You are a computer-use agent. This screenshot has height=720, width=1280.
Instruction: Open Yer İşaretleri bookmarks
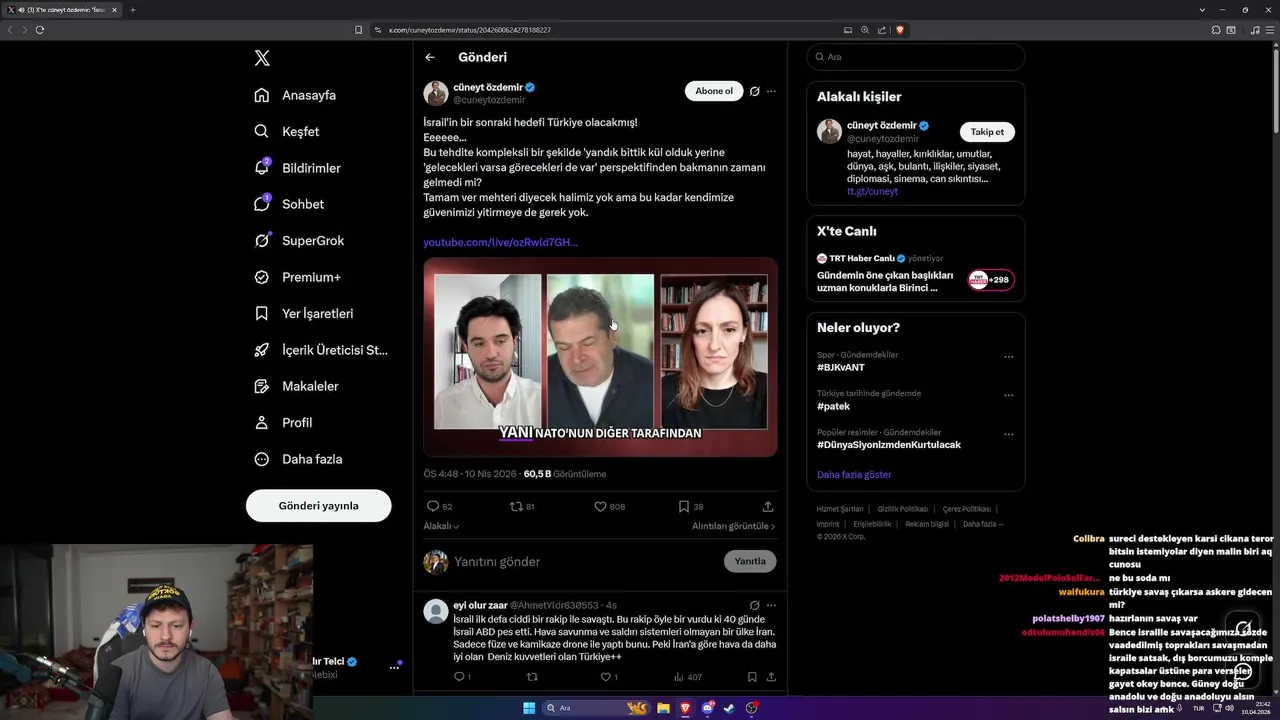pos(304,313)
